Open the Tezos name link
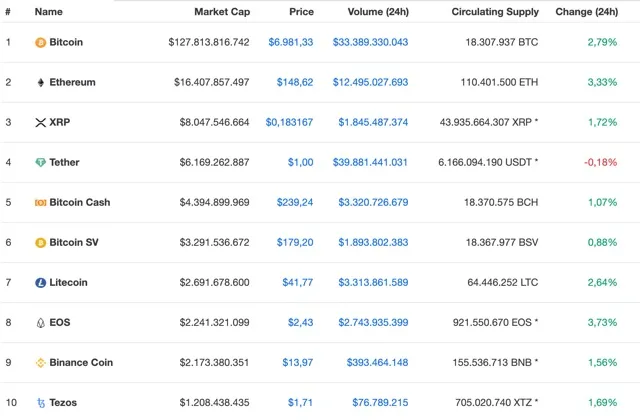Screen dimensions: 640x420 pos(63,402)
